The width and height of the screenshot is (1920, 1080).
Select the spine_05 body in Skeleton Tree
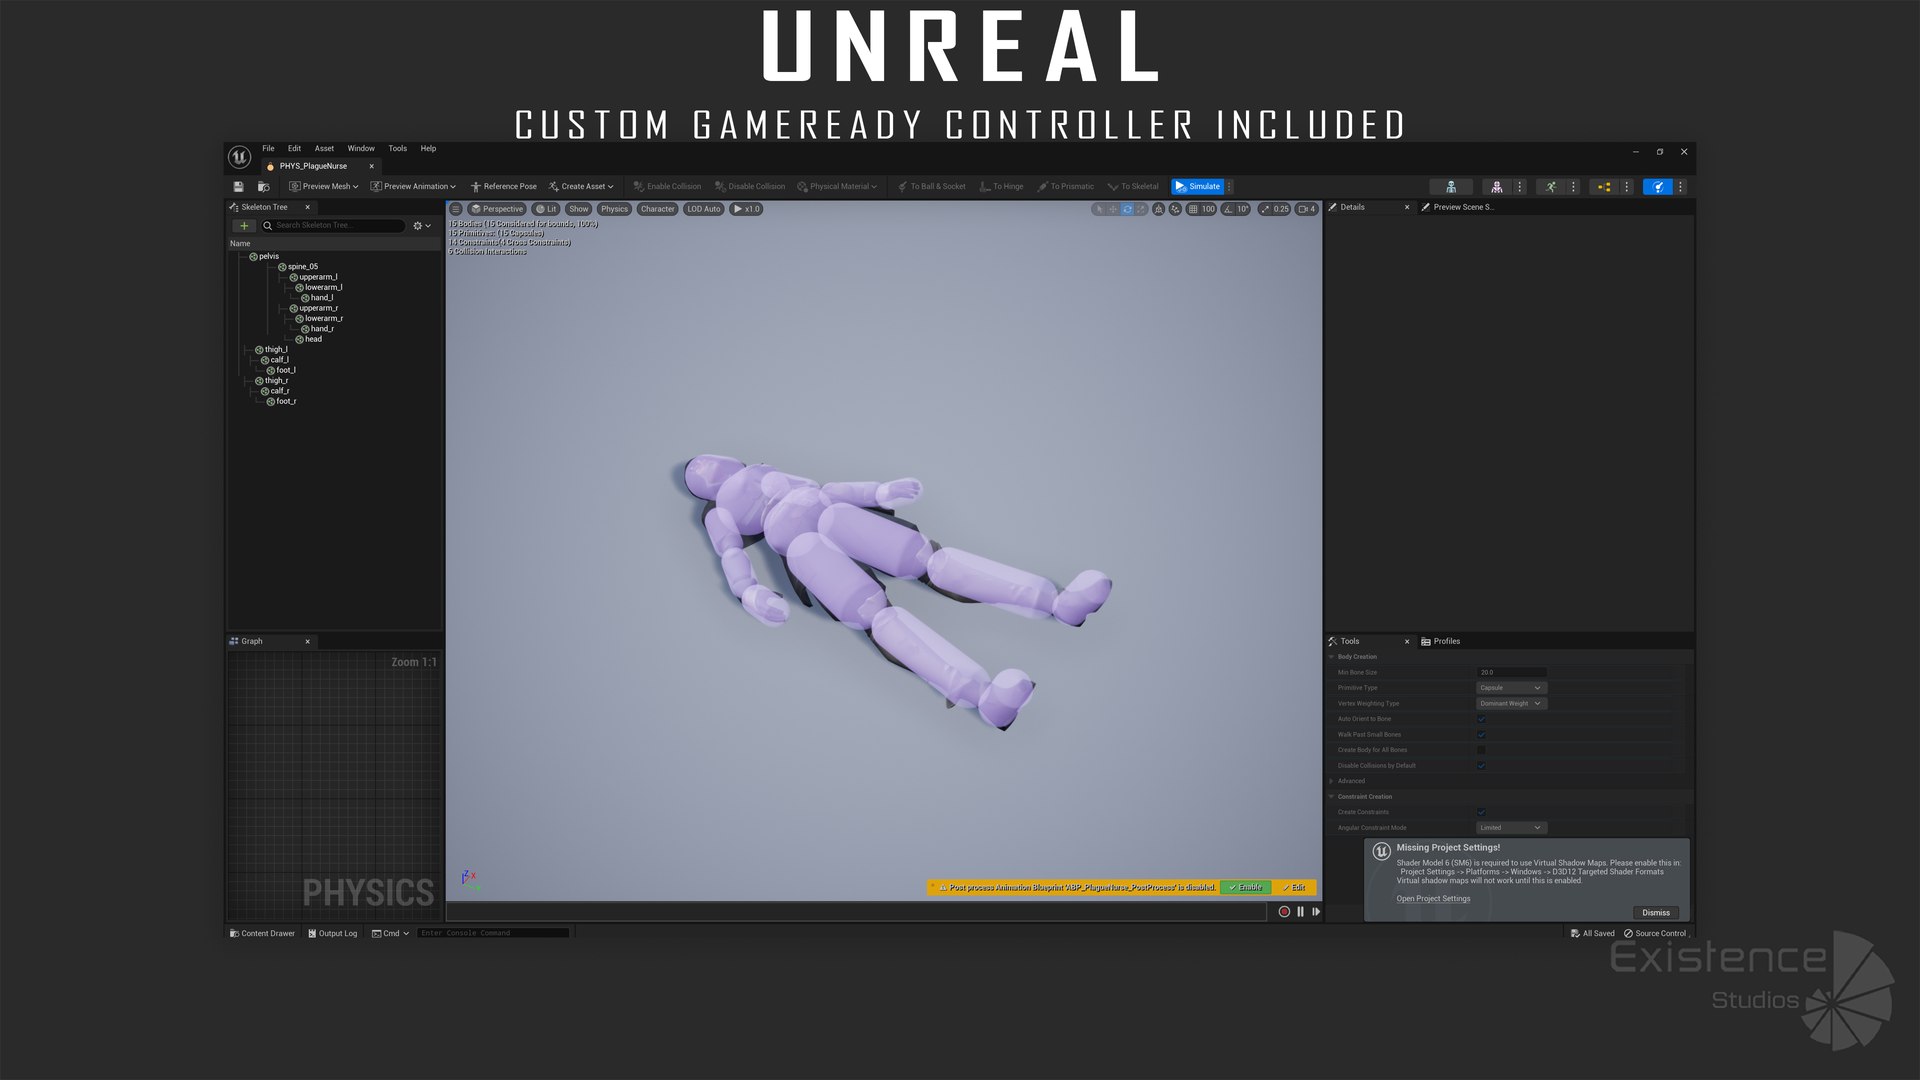[302, 267]
